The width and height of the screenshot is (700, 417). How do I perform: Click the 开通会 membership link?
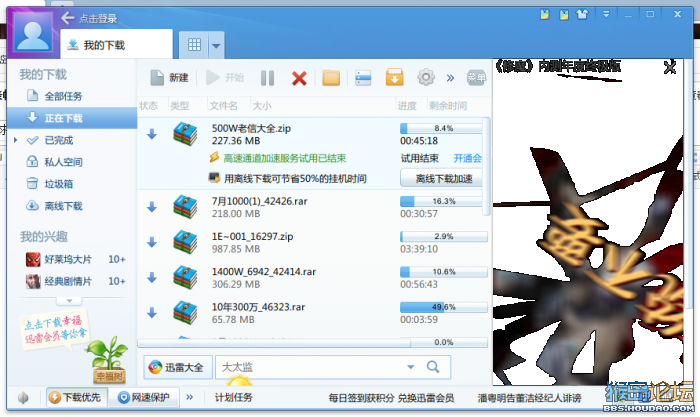point(467,158)
